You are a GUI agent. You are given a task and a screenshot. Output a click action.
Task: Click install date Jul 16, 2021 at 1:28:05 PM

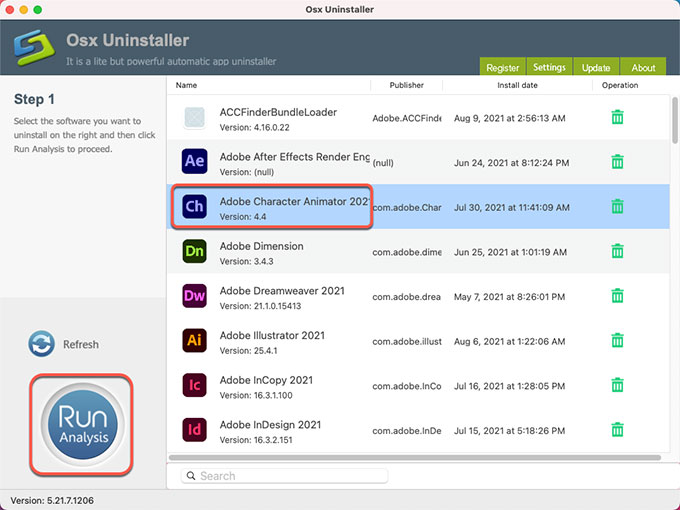coord(509,386)
